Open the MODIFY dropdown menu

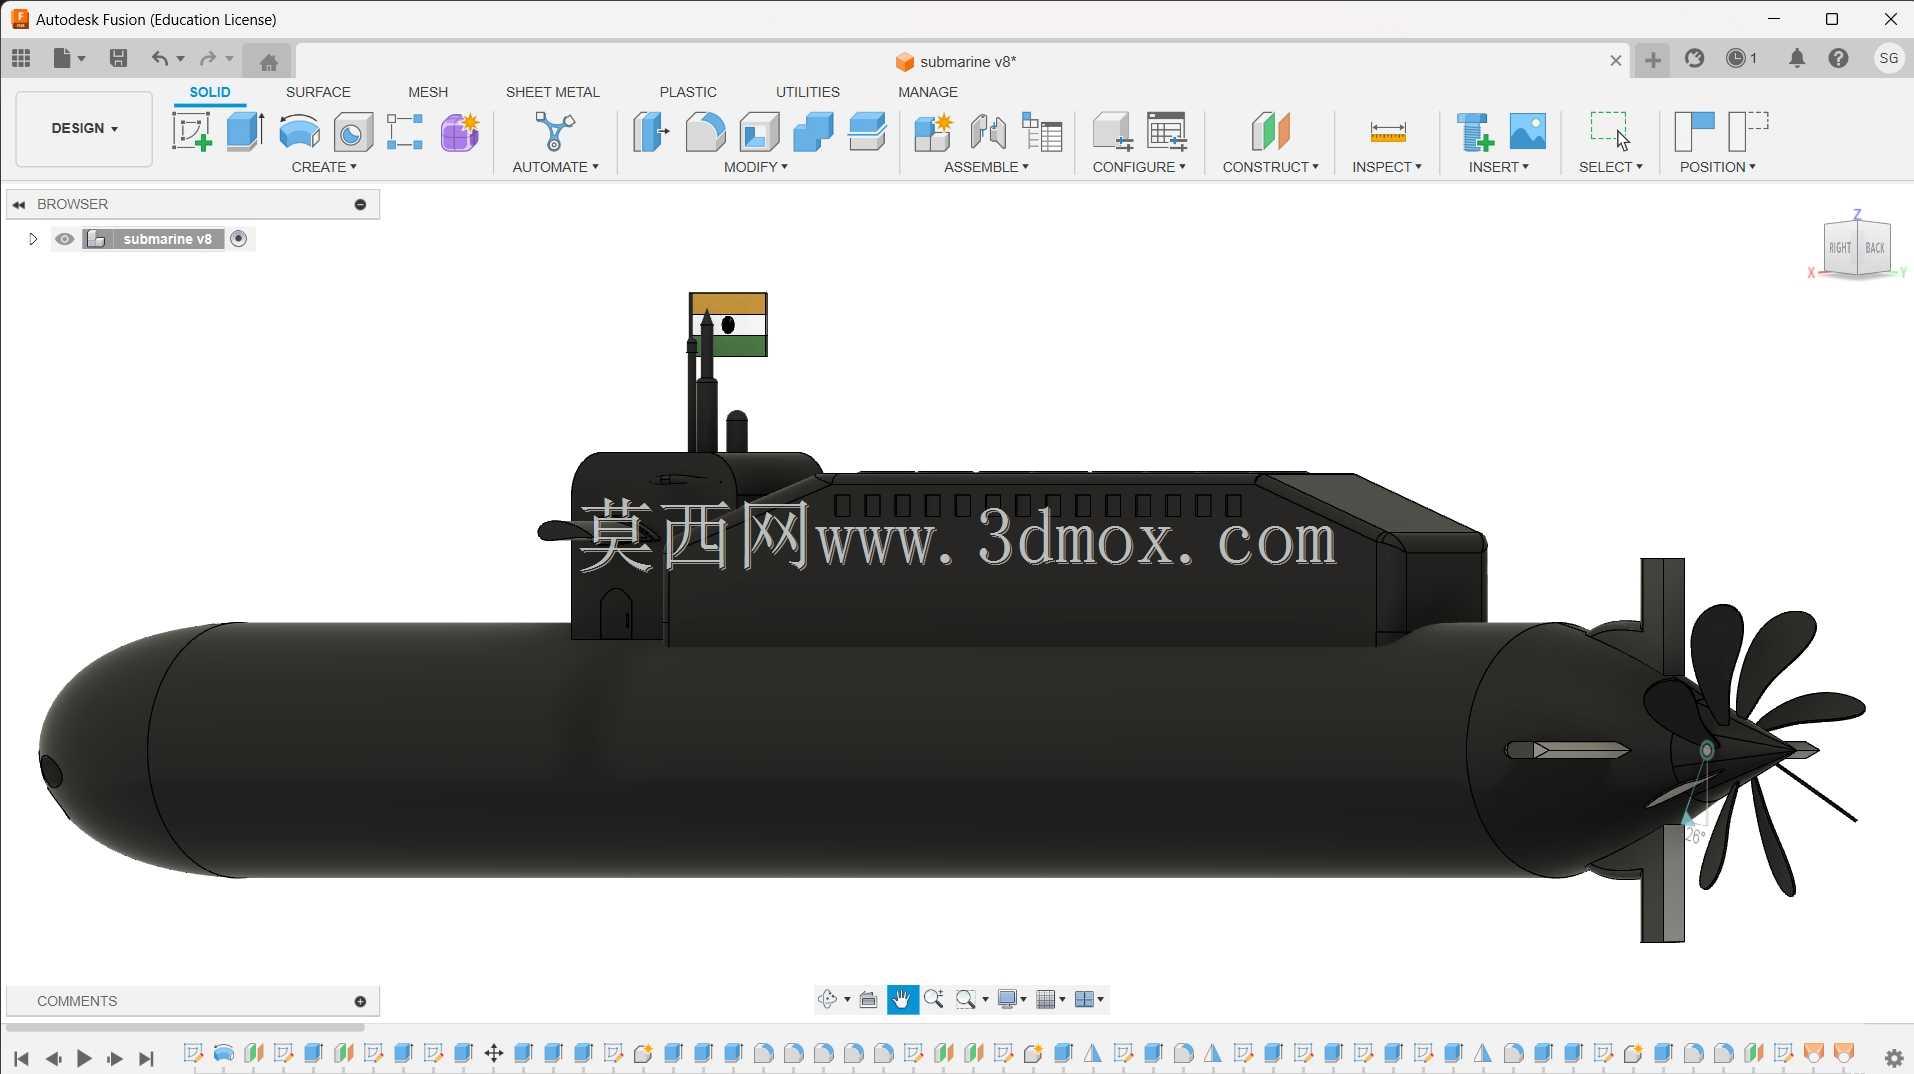coord(756,167)
